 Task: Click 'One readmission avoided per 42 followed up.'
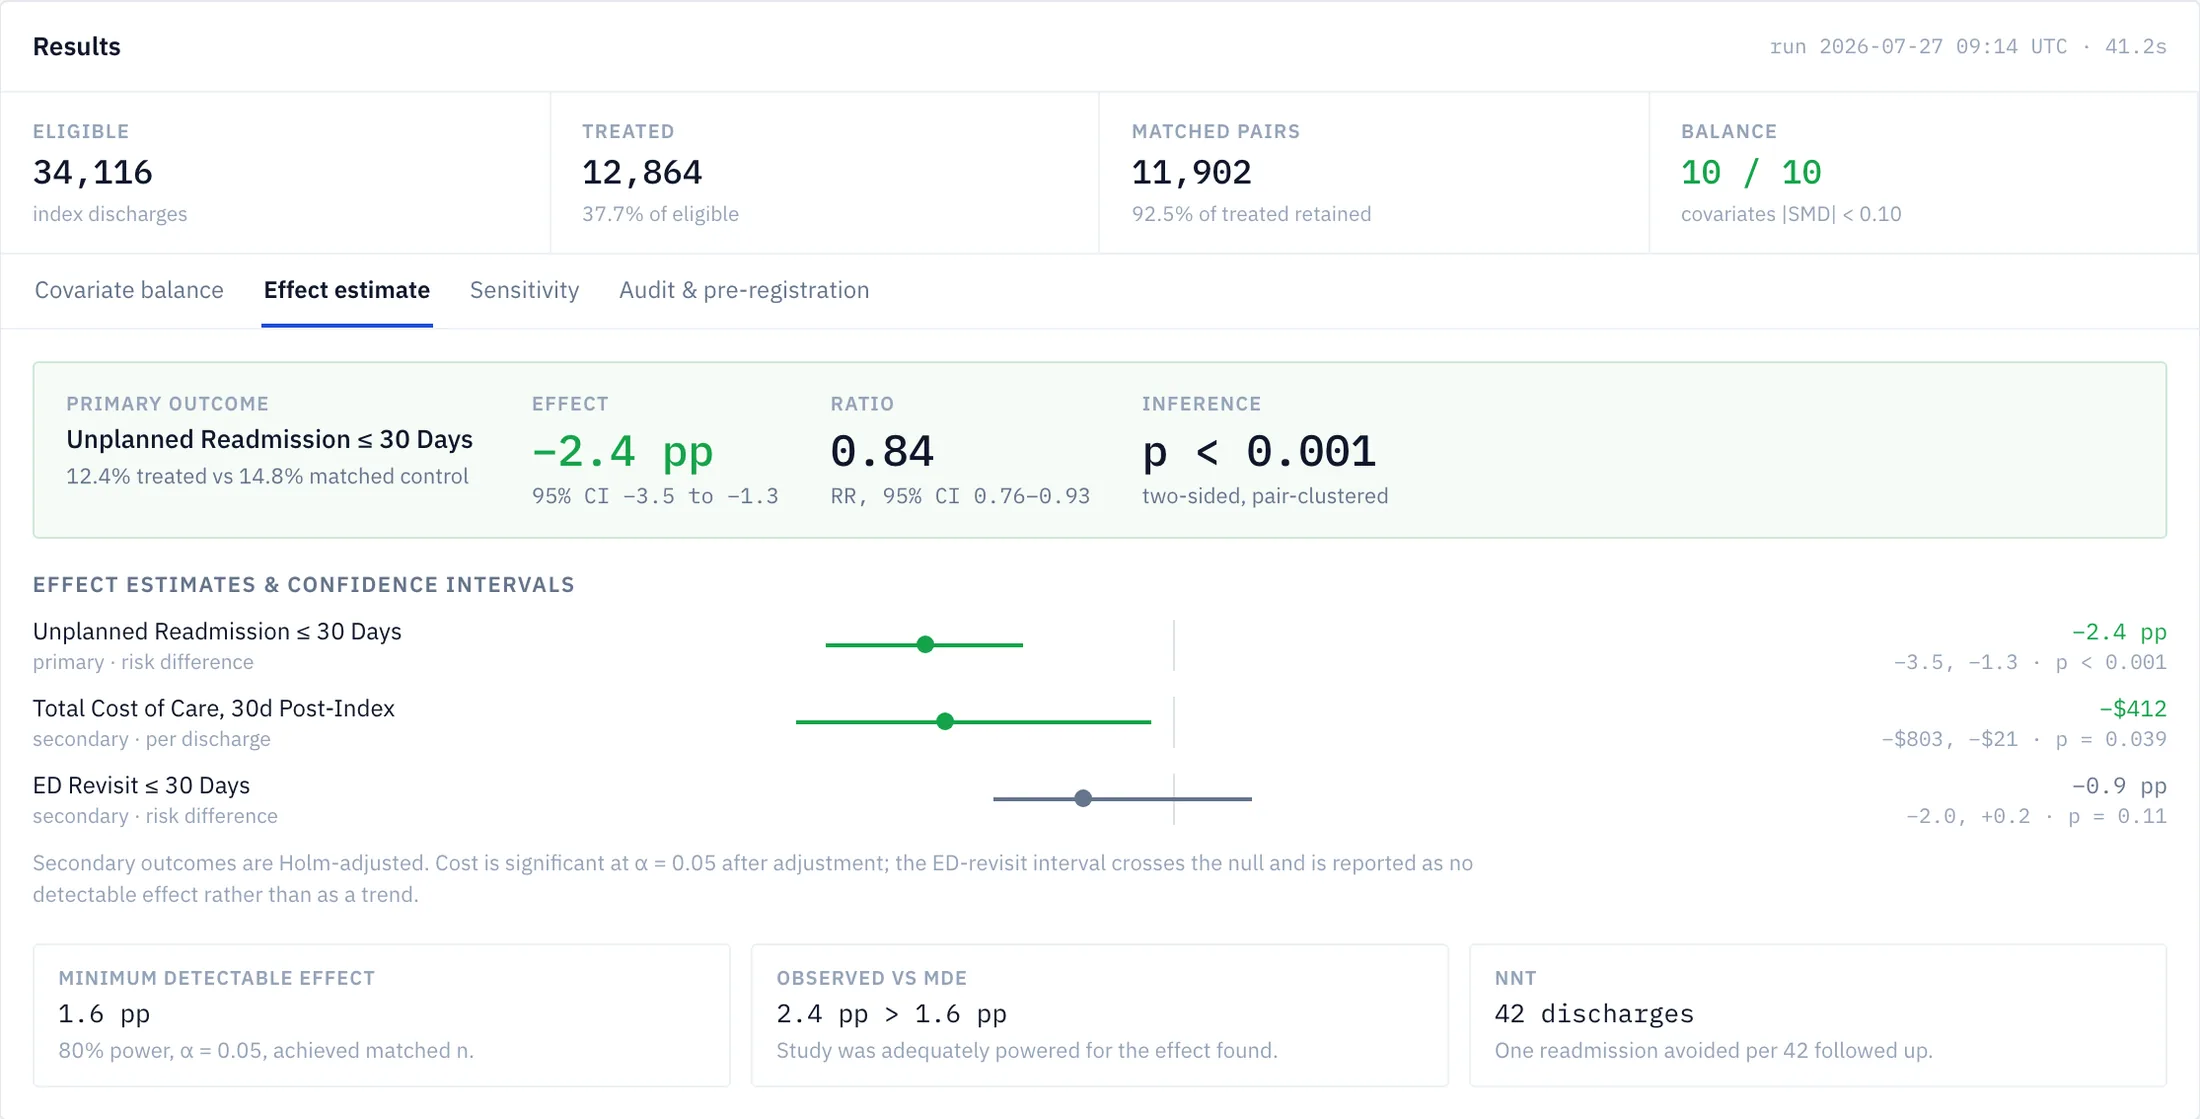point(1713,1051)
